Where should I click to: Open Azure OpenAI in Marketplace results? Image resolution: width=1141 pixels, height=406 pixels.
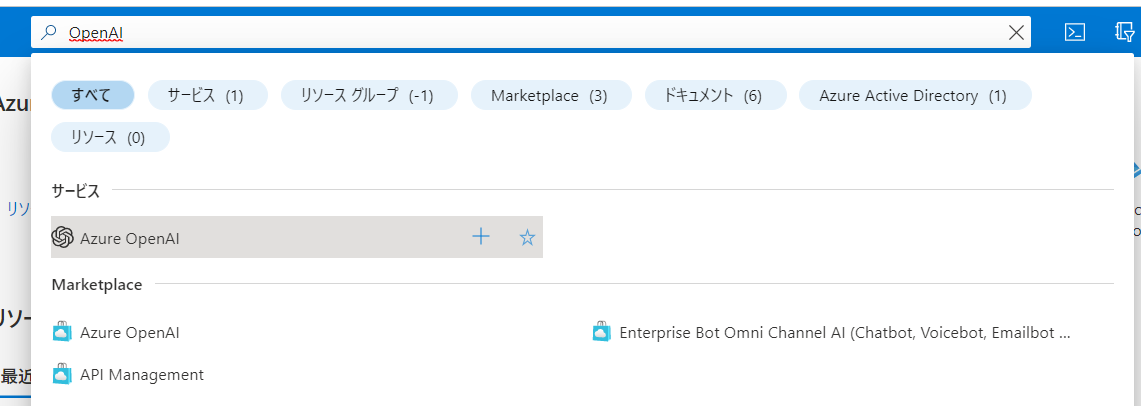click(x=130, y=333)
